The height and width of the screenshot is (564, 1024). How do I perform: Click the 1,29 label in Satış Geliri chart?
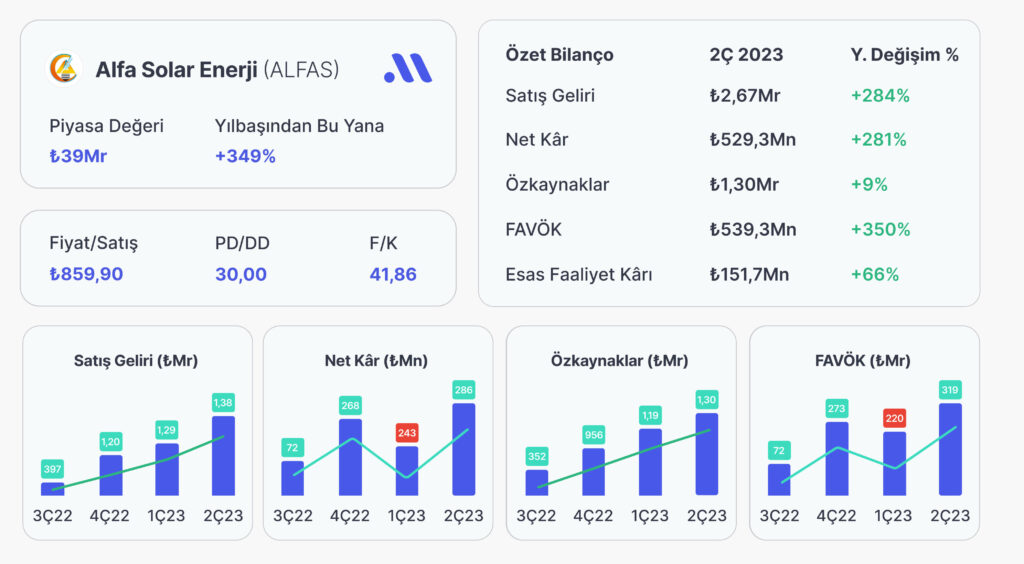pyautogui.click(x=167, y=430)
